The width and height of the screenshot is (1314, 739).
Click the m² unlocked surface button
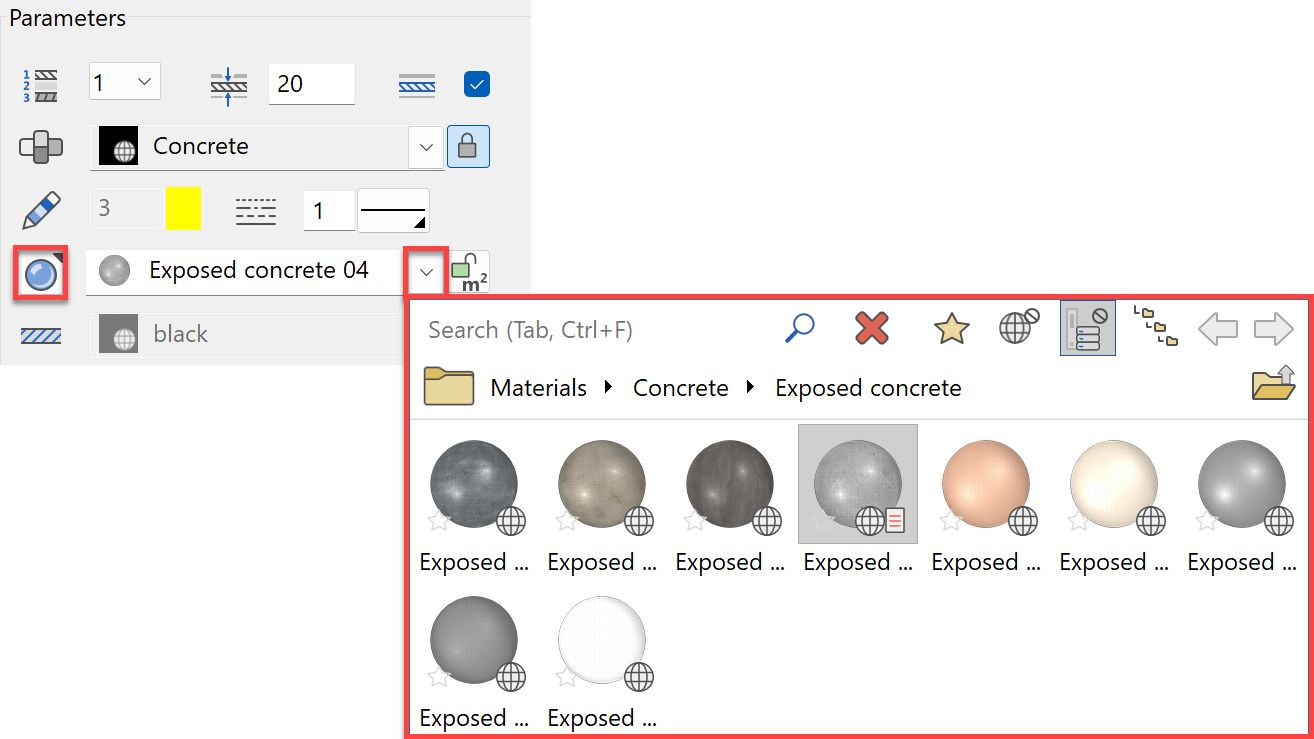[468, 272]
